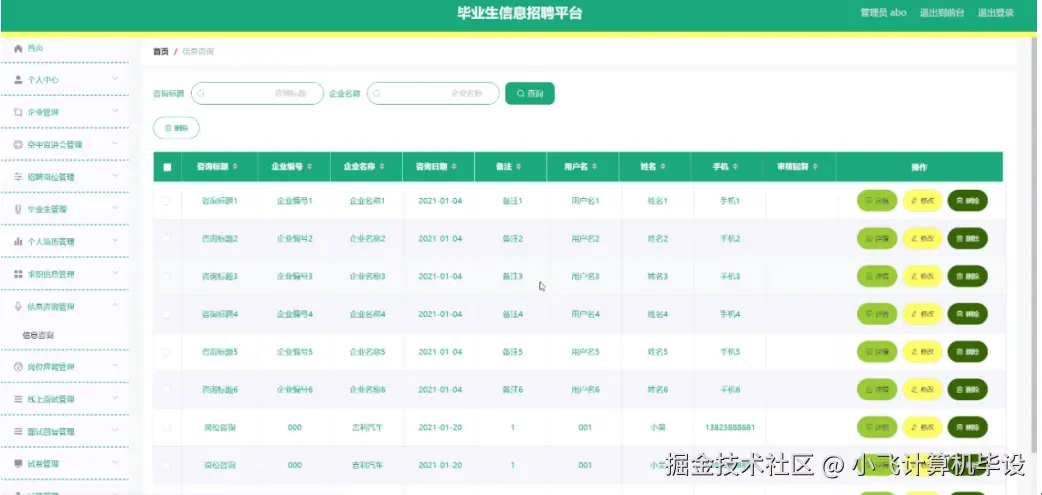The height and width of the screenshot is (495, 1042).
Task: Open the 面试回复管理 menu item
Action: tap(64, 432)
